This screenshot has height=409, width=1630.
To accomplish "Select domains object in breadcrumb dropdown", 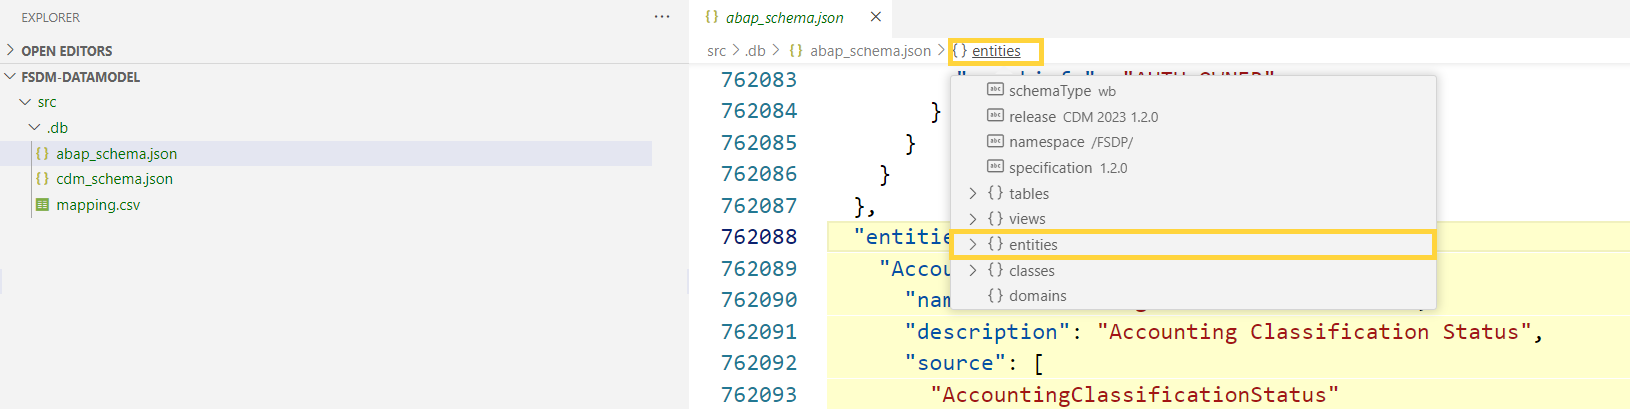I will point(1037,296).
